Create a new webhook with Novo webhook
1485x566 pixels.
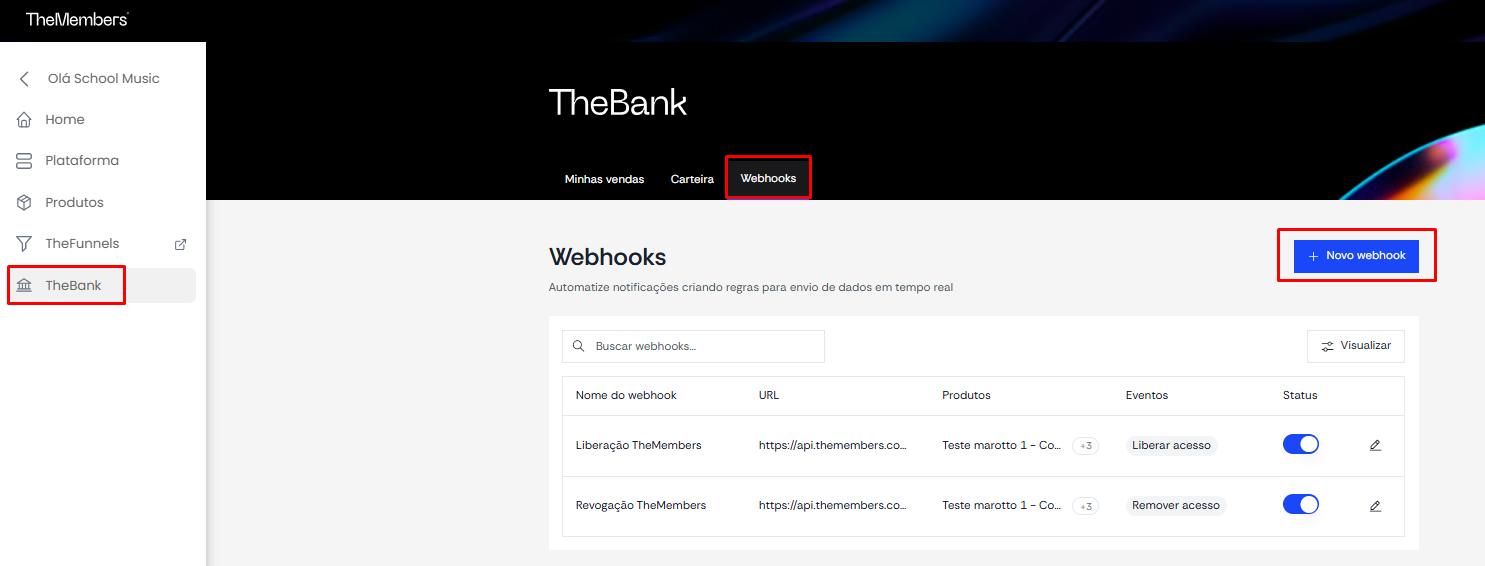(x=1356, y=256)
